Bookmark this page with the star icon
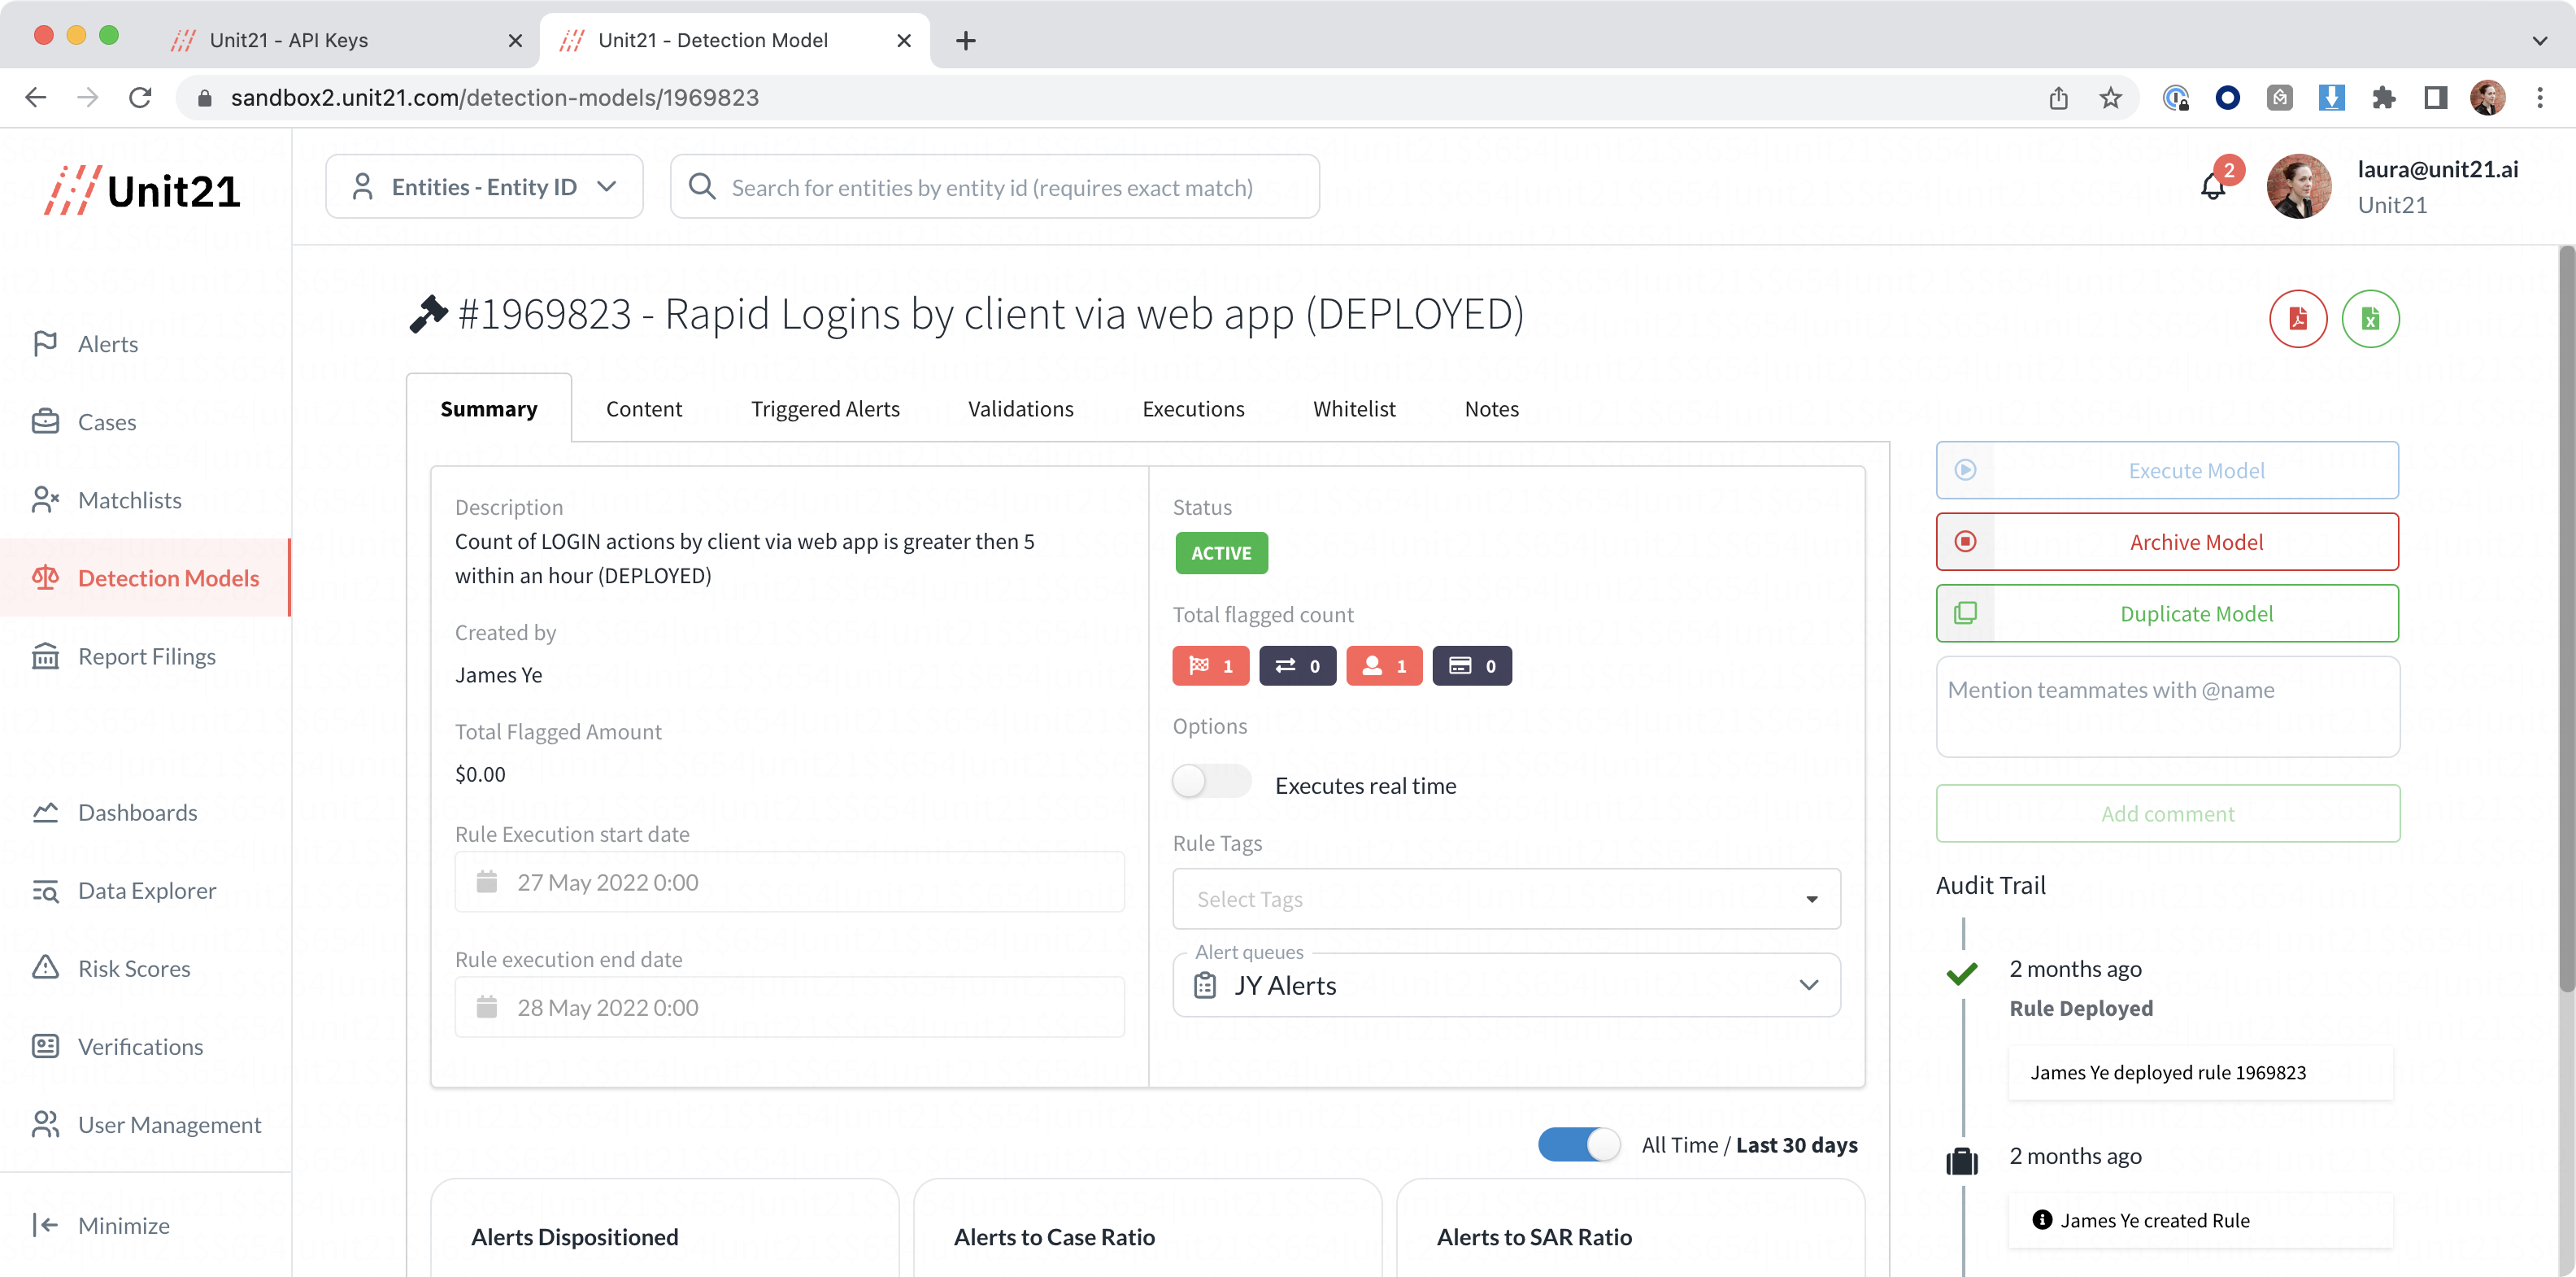The height and width of the screenshot is (1277, 2576). [2110, 98]
